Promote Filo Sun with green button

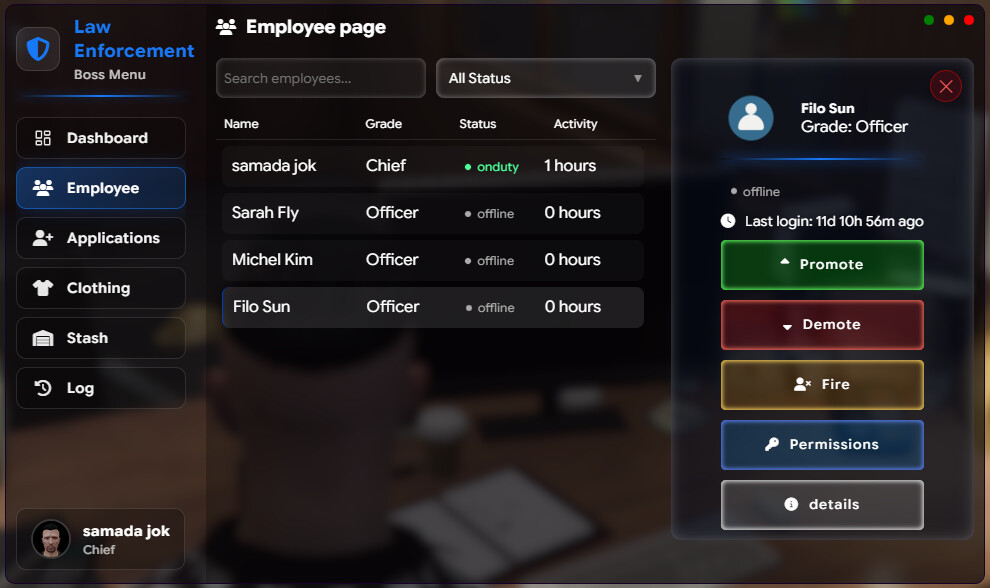pos(822,265)
